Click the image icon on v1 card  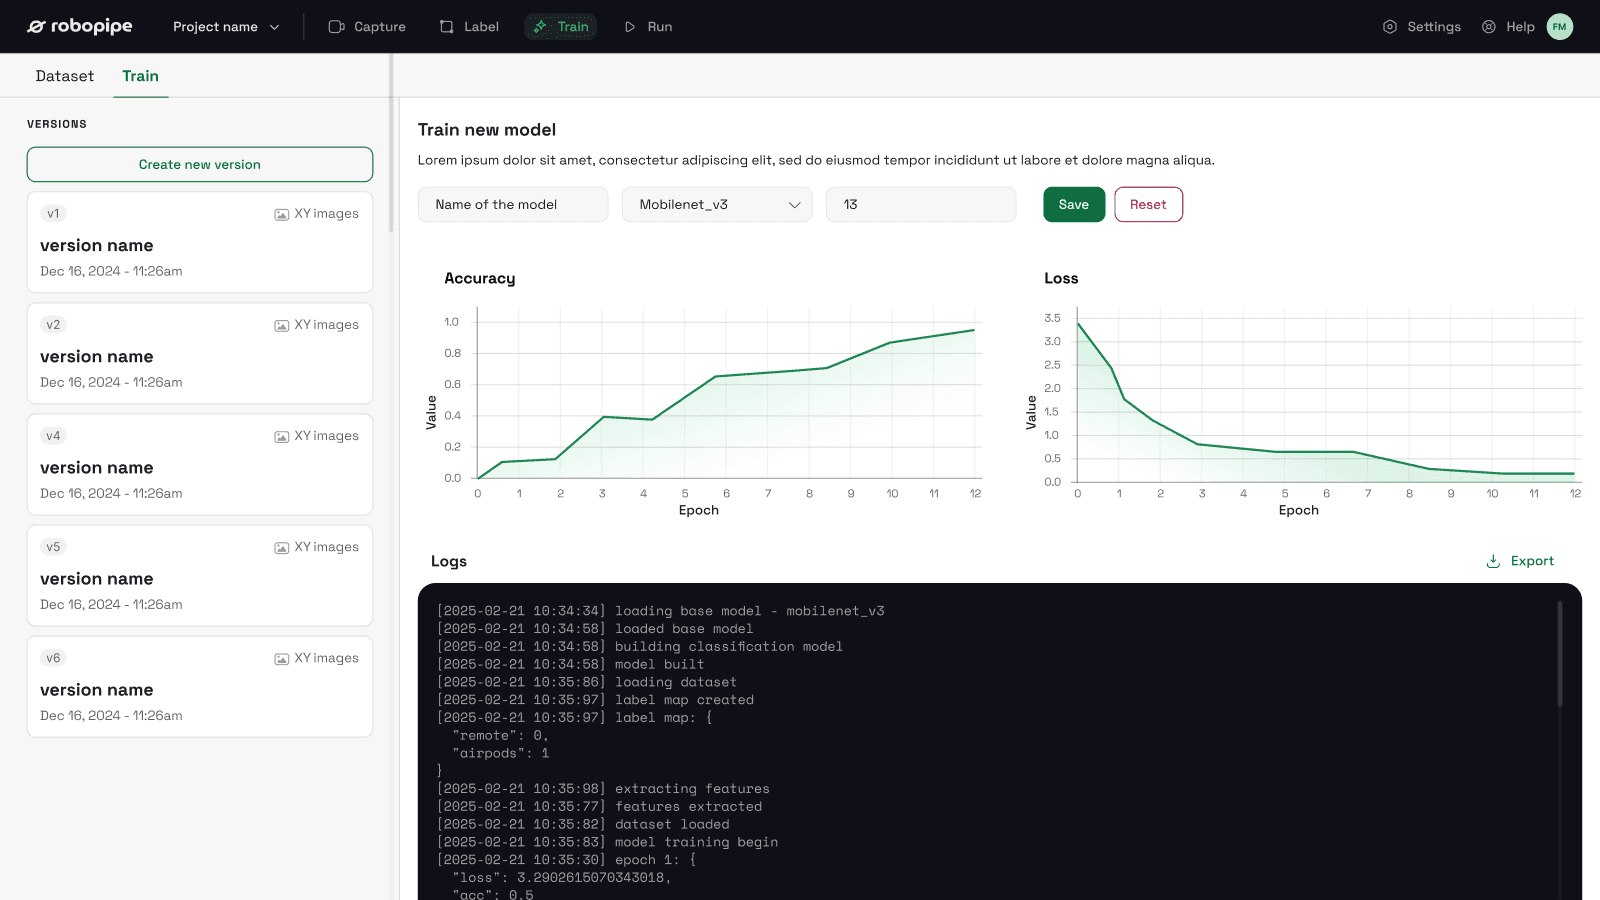pyautogui.click(x=282, y=214)
